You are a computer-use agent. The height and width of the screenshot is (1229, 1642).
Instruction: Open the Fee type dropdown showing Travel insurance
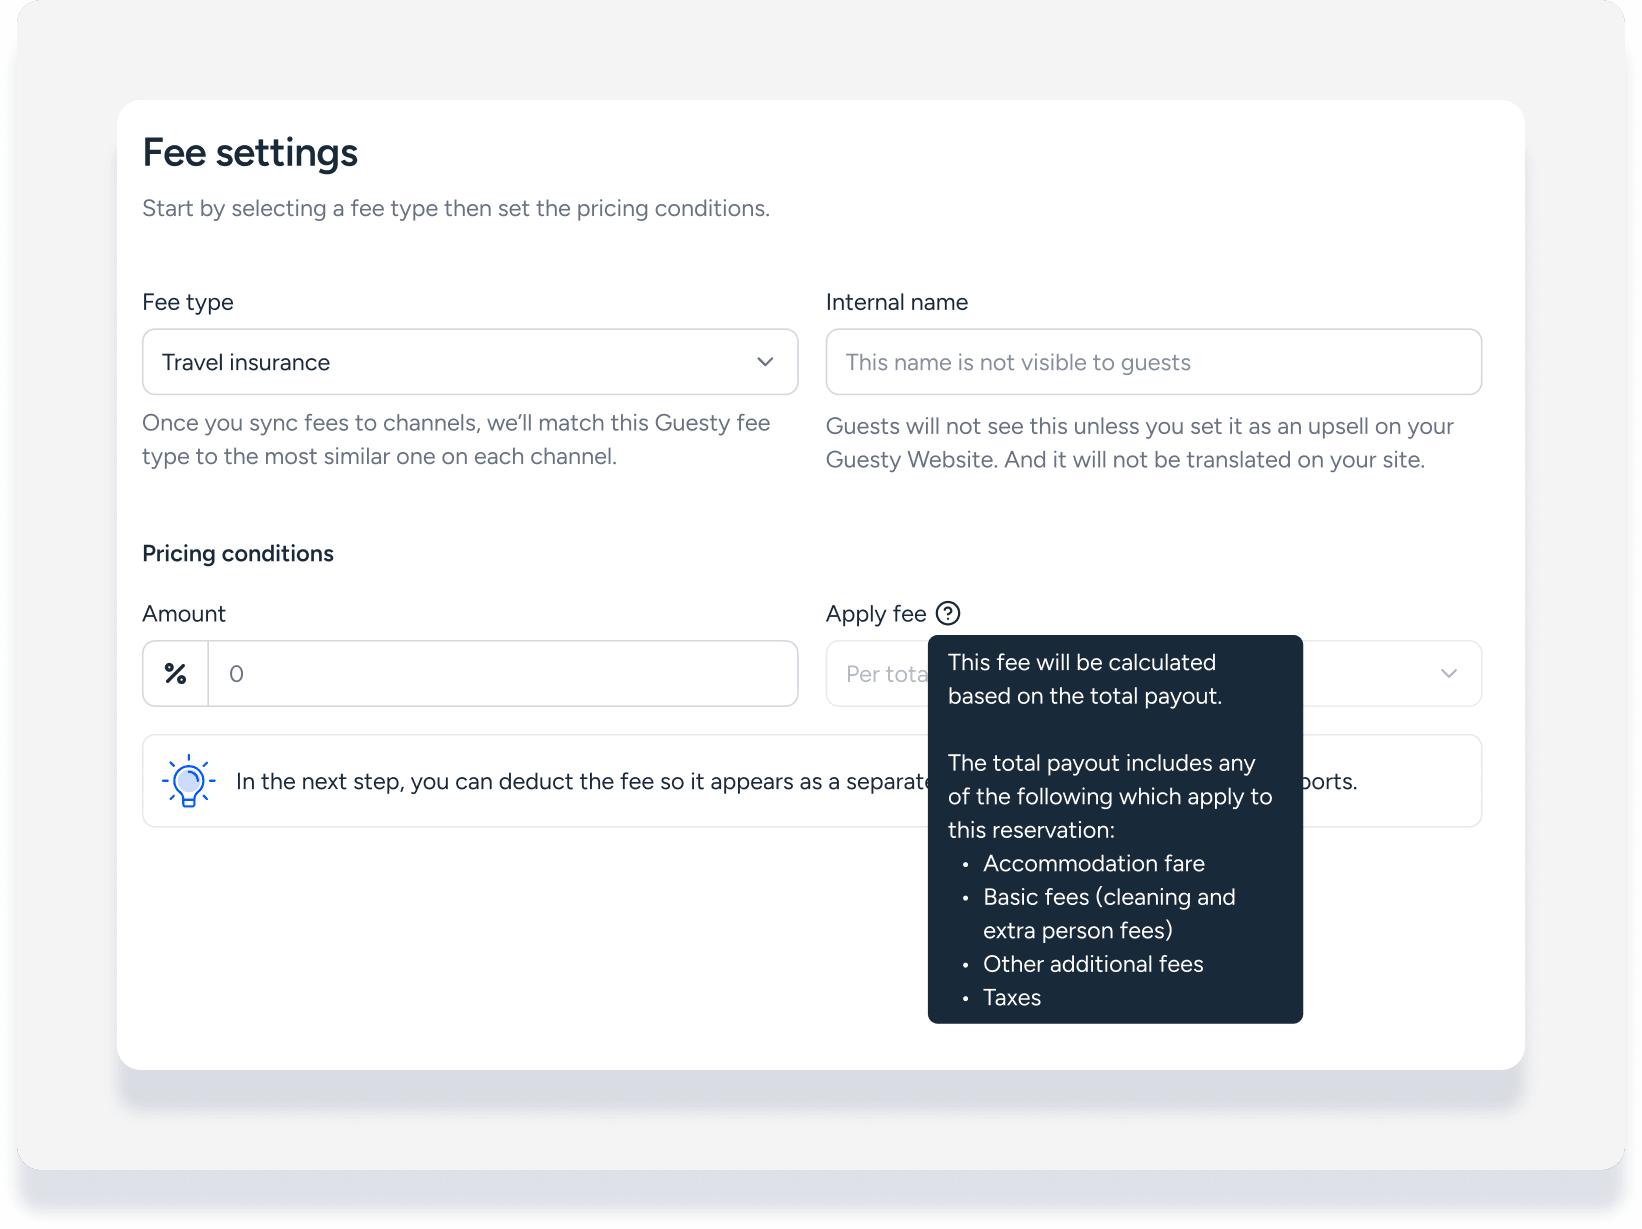470,362
